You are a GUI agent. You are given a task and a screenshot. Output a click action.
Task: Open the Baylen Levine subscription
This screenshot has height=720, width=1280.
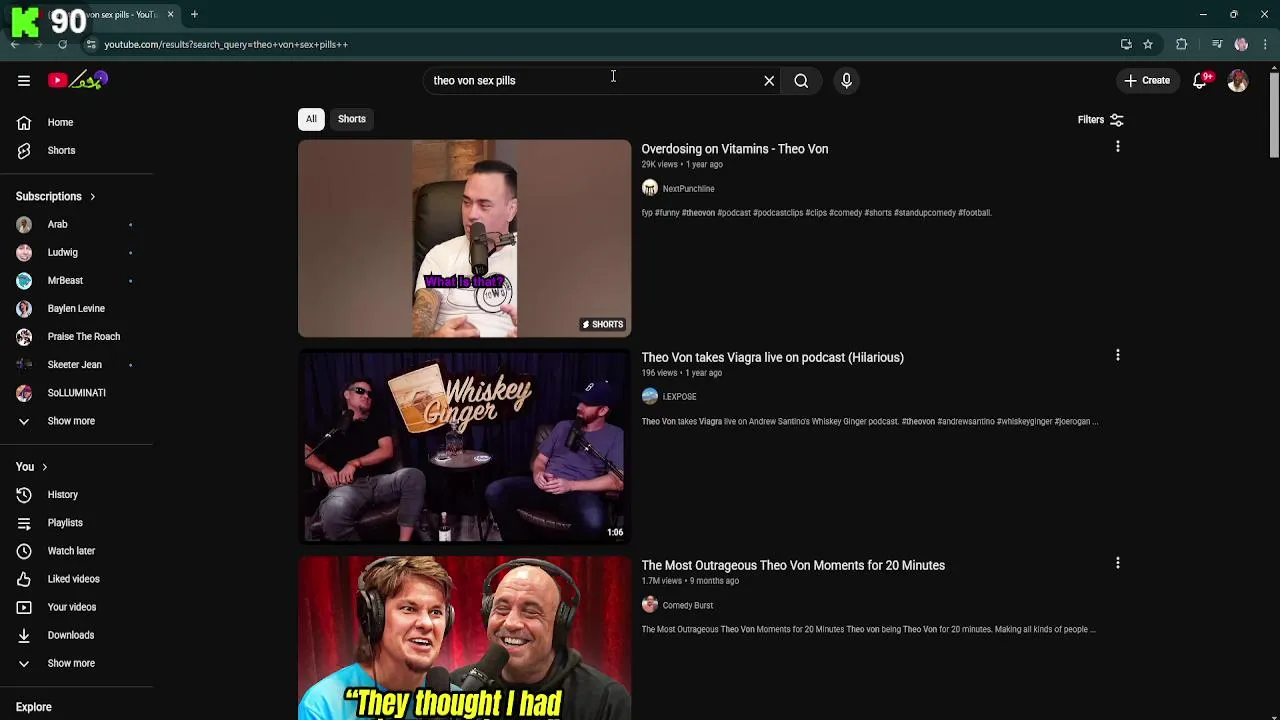point(76,308)
